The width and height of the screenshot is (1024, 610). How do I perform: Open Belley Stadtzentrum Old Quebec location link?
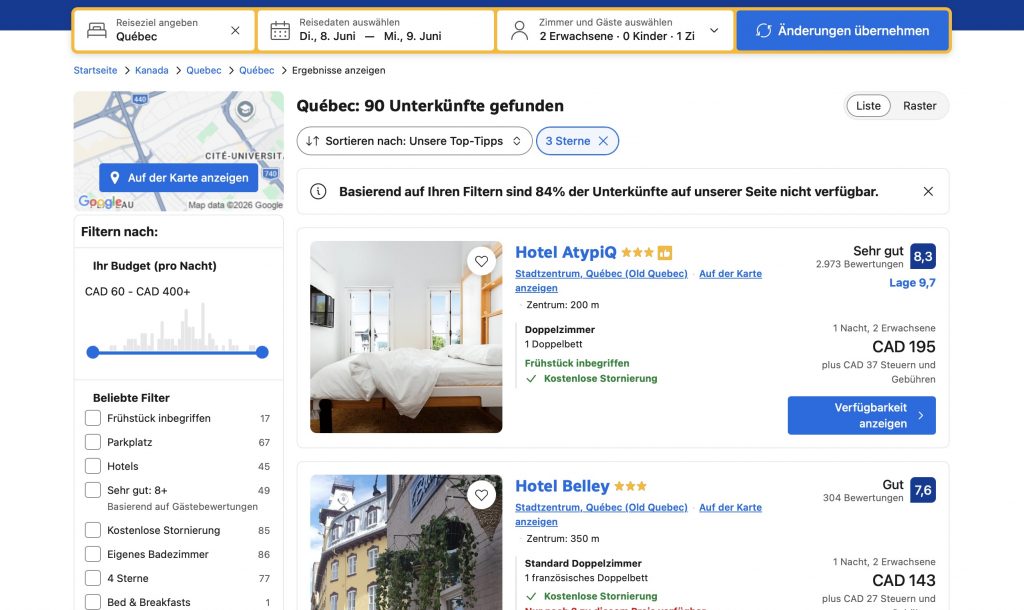click(601, 507)
